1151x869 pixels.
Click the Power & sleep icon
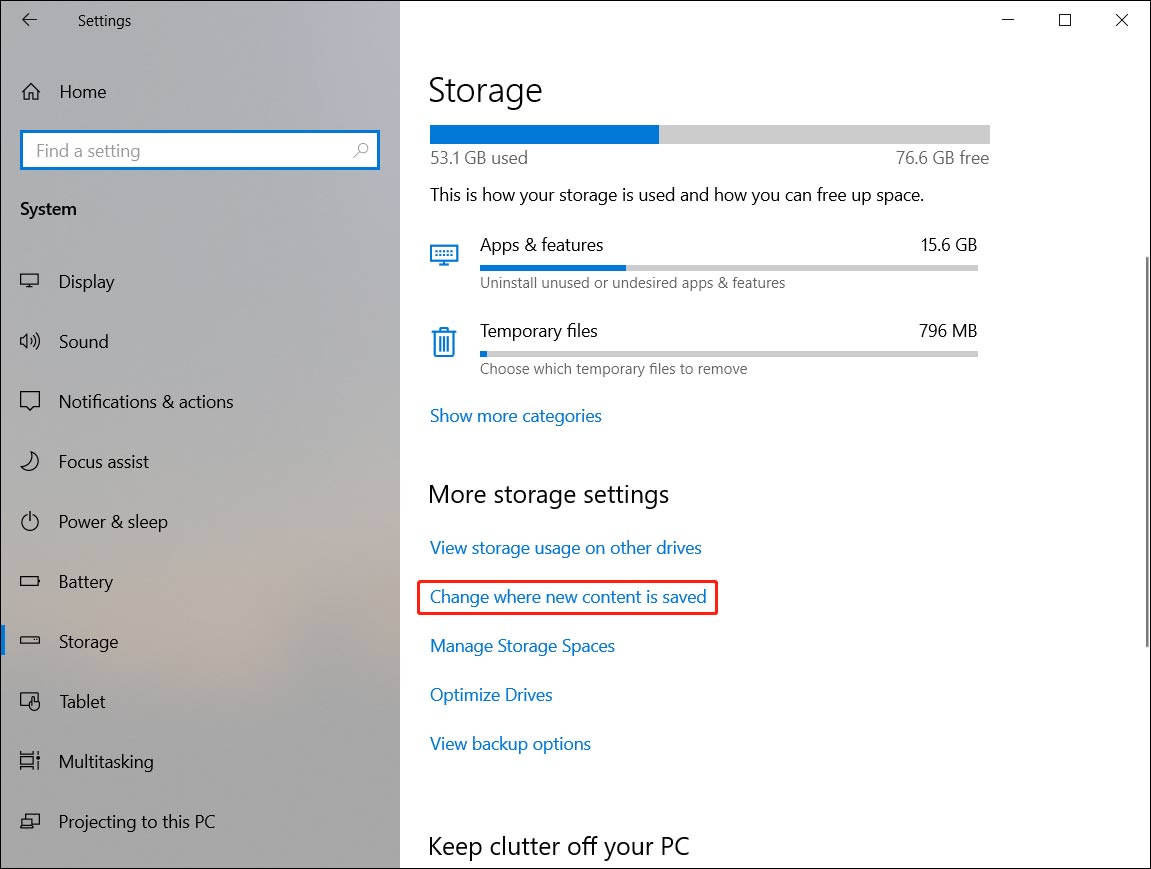pos(31,522)
